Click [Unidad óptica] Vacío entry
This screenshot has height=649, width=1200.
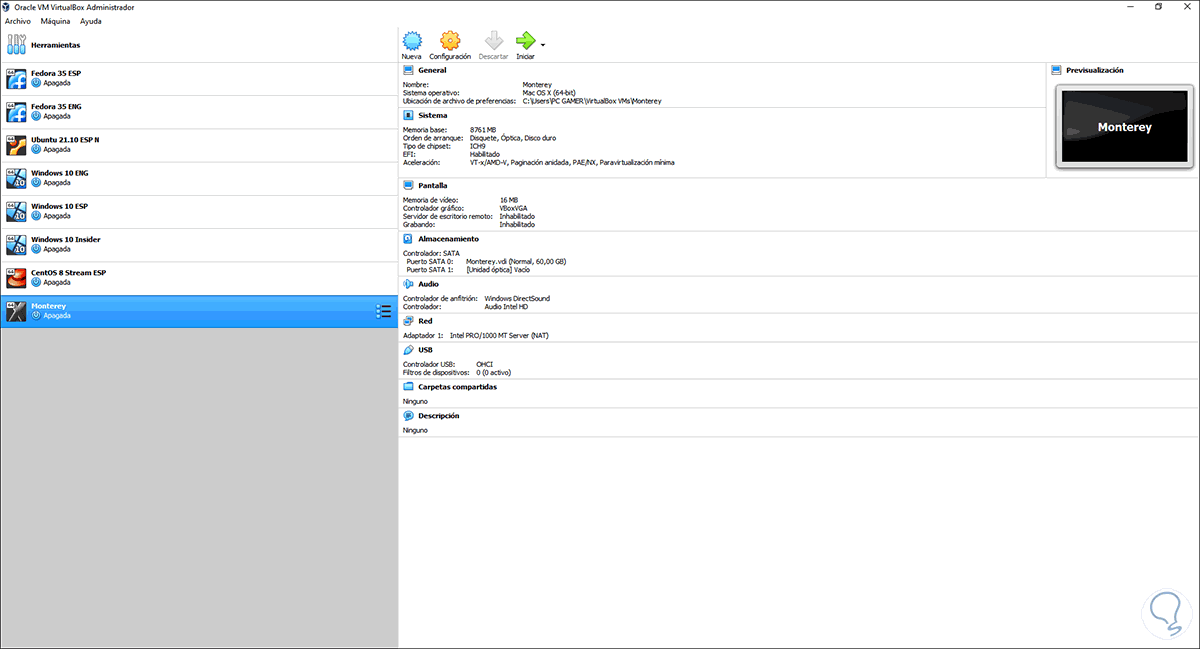point(498,269)
